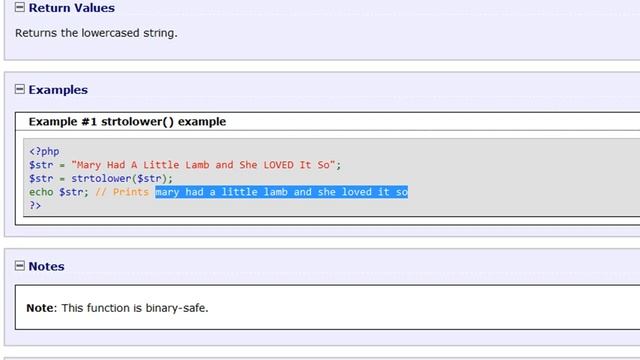Collapse the Examples section
Screen dimensions: 640x360
click(20, 89)
